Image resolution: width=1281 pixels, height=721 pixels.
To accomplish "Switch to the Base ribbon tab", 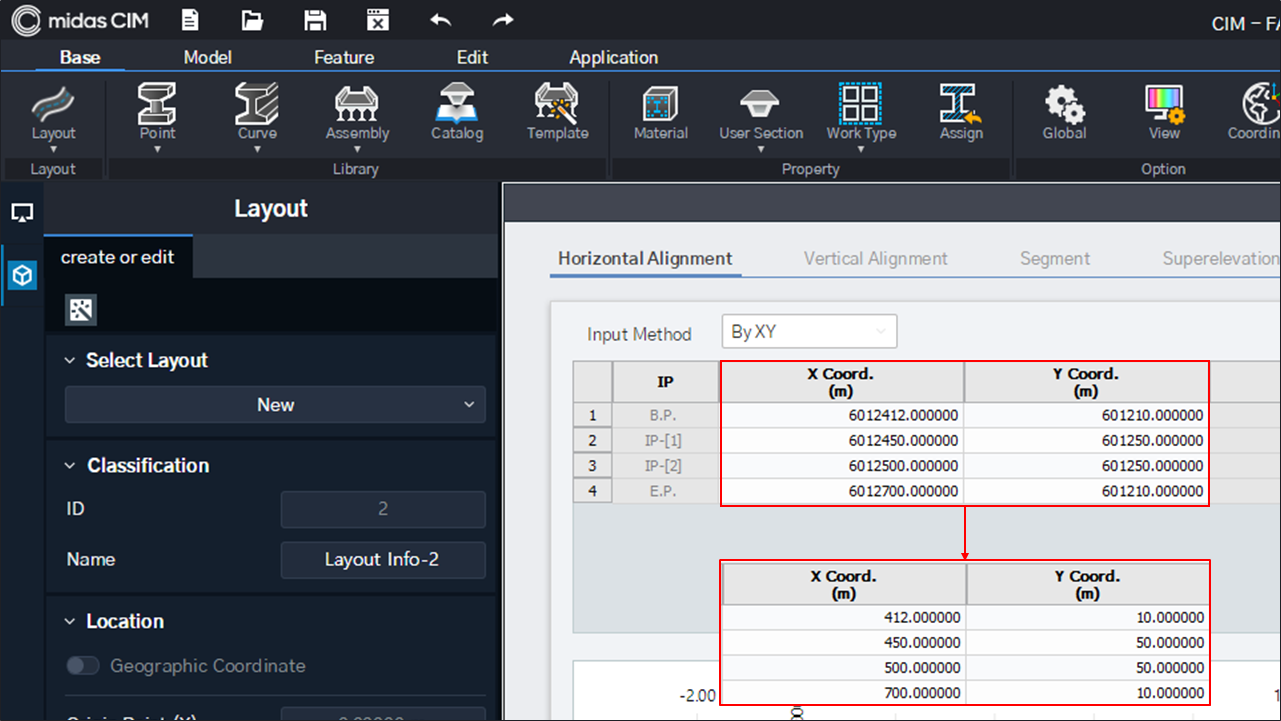I will [80, 57].
